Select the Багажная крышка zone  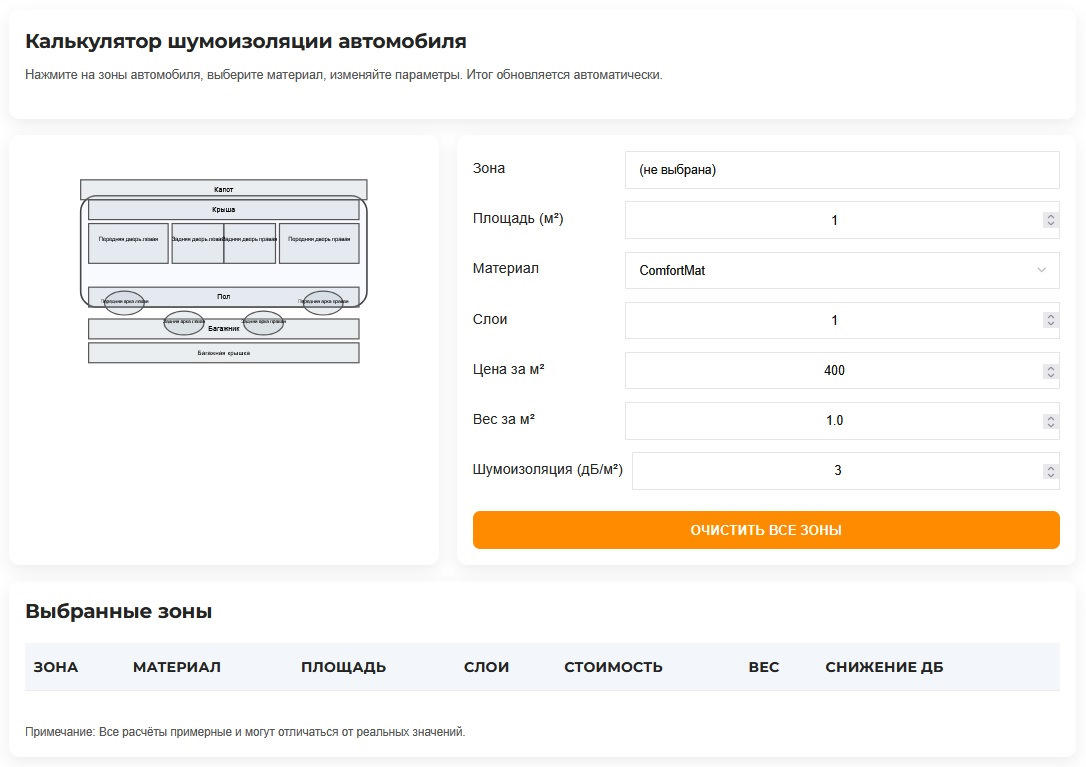click(223, 353)
